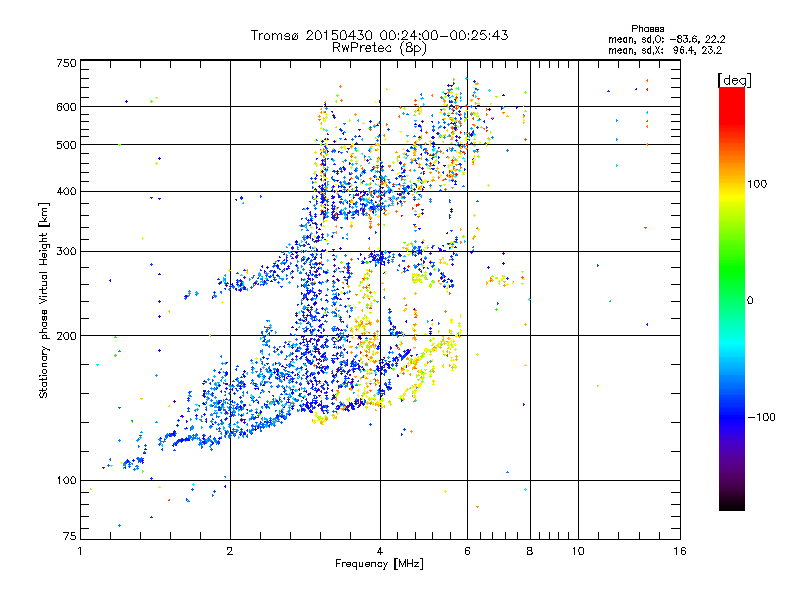800x600 pixels.
Task: Click the y-axis "75" tick label
Action: pyautogui.click(x=70, y=536)
